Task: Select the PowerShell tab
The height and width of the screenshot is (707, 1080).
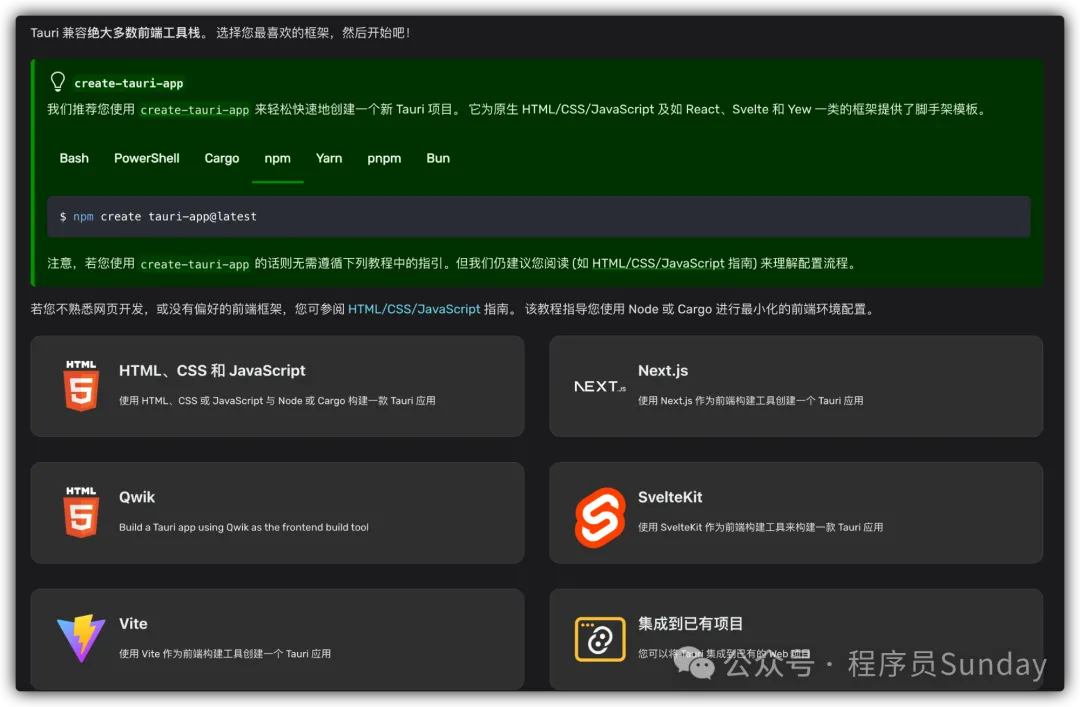Action: (x=147, y=158)
